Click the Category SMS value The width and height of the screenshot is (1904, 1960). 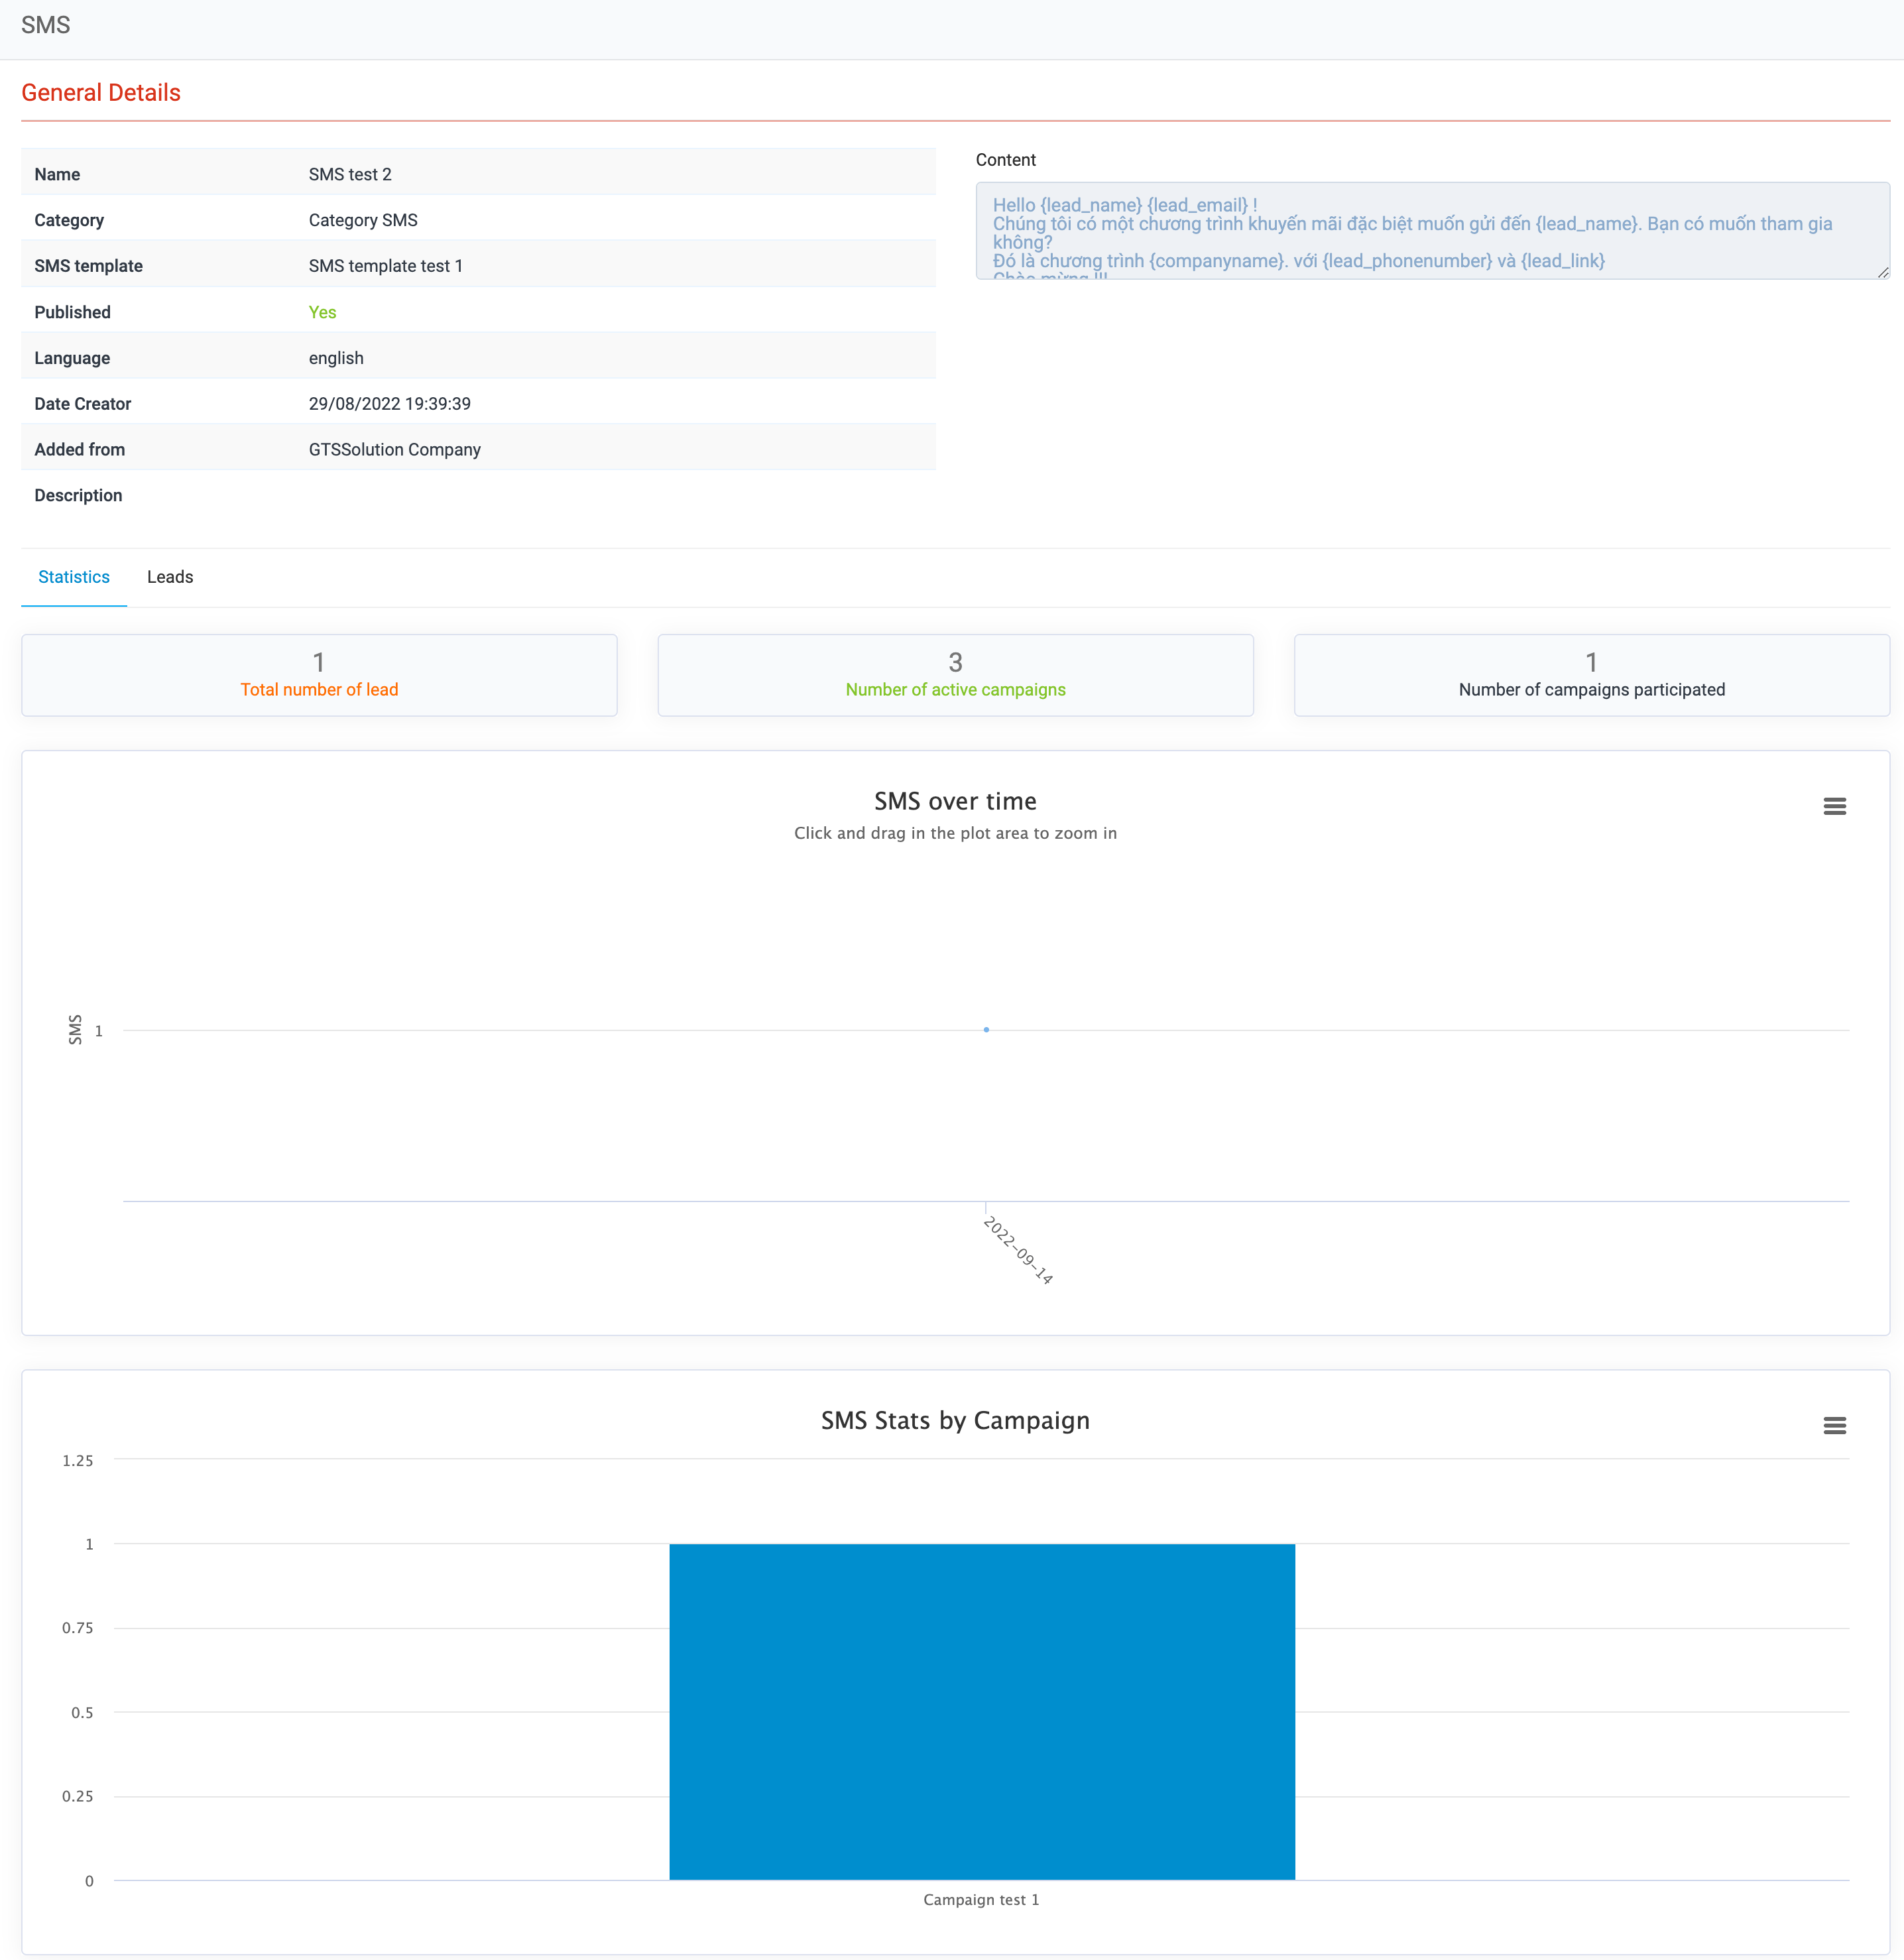pyautogui.click(x=363, y=220)
